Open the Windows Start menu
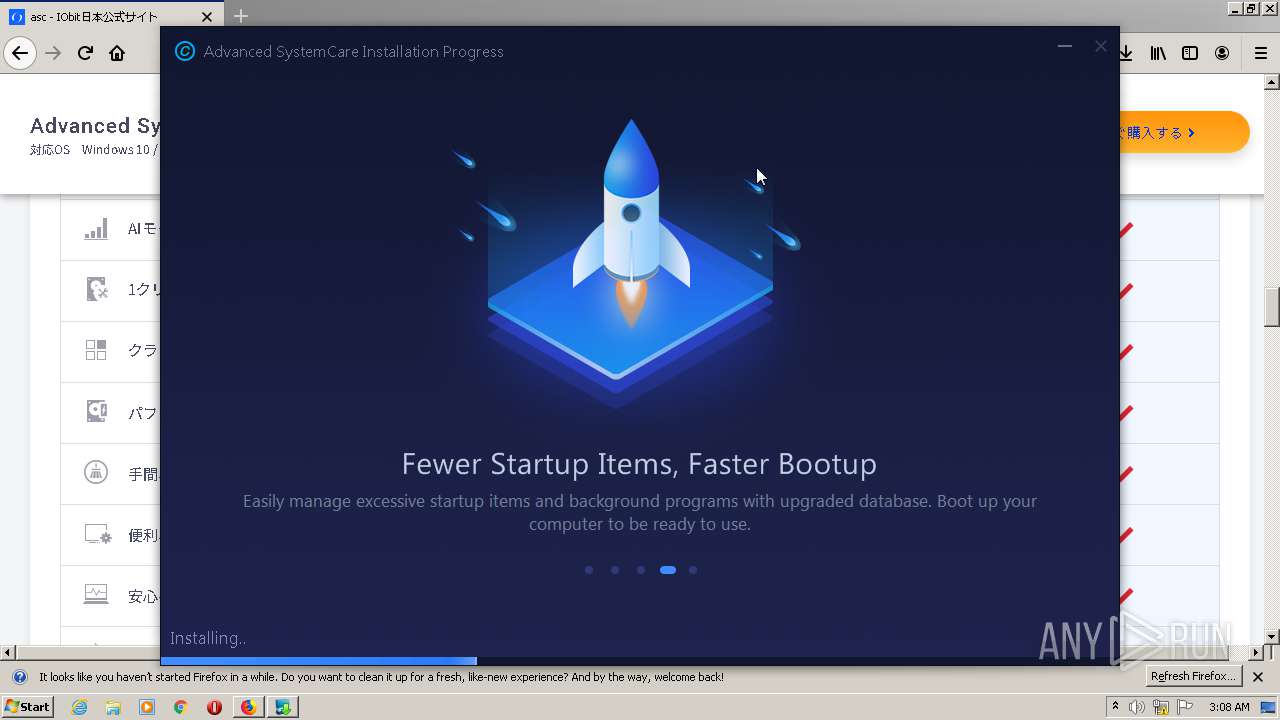 coord(28,707)
